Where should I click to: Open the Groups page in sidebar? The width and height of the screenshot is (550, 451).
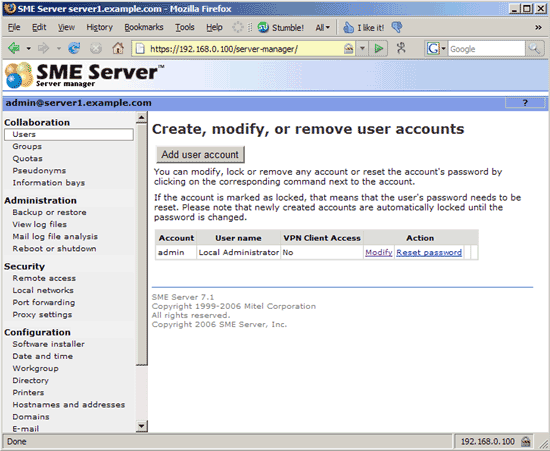click(x=27, y=147)
